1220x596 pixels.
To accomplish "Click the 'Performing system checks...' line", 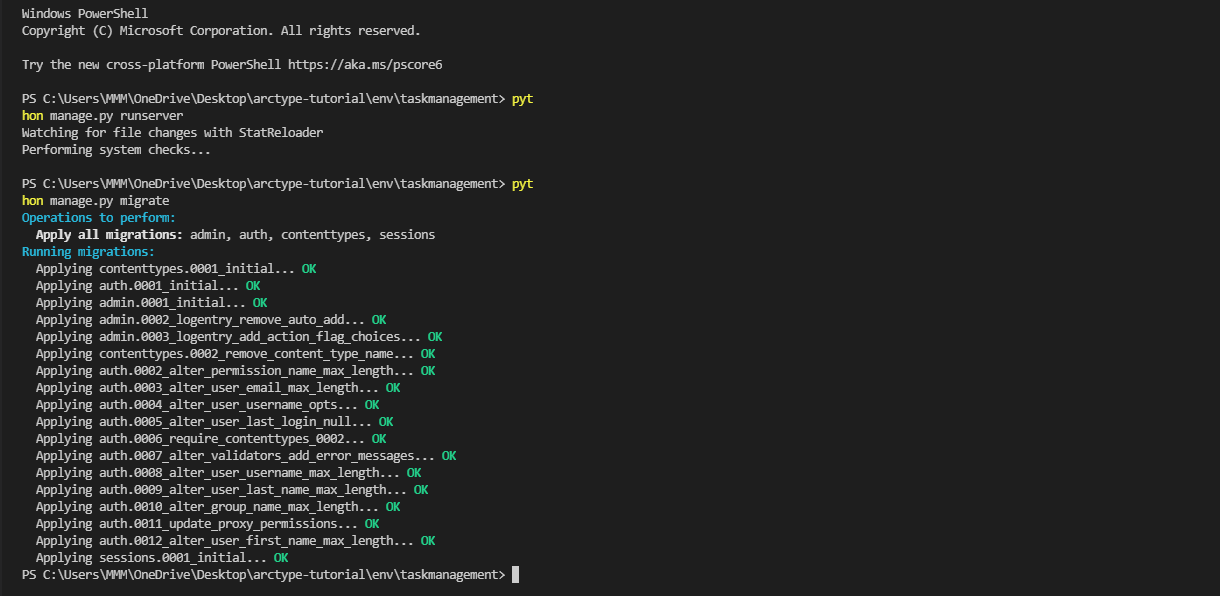I will 116,149.
